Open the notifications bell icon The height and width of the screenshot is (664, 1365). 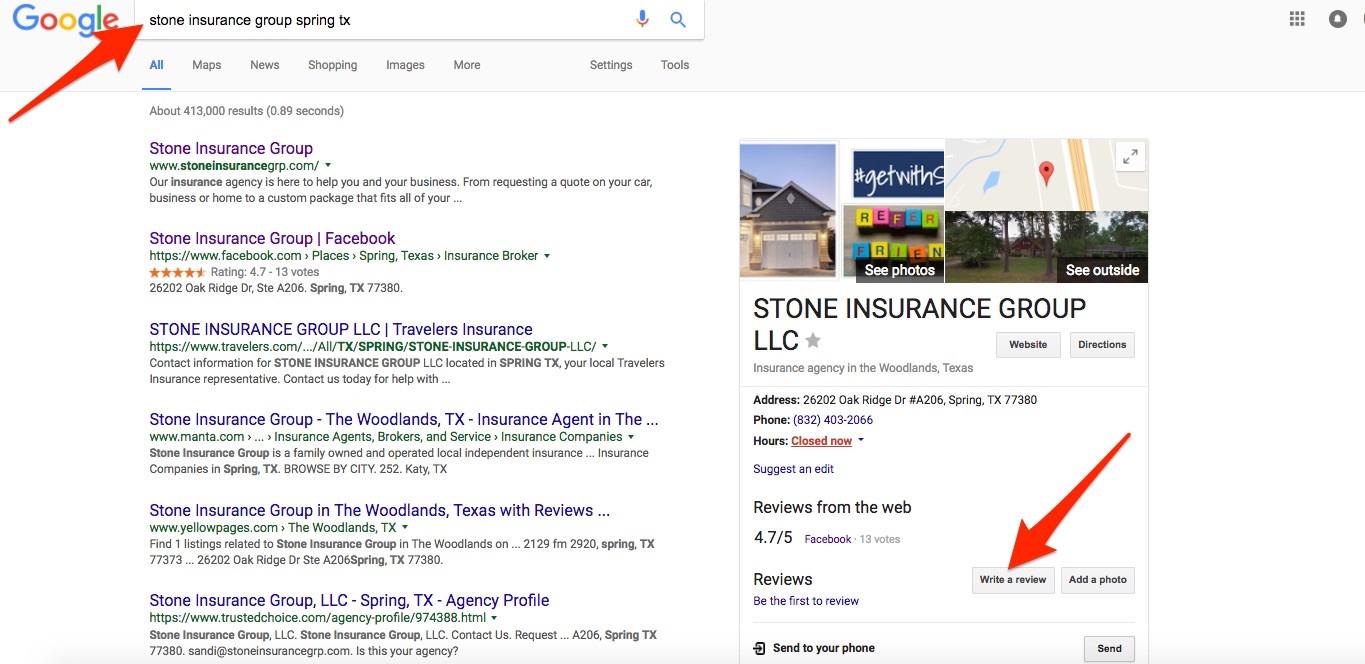coord(1338,19)
